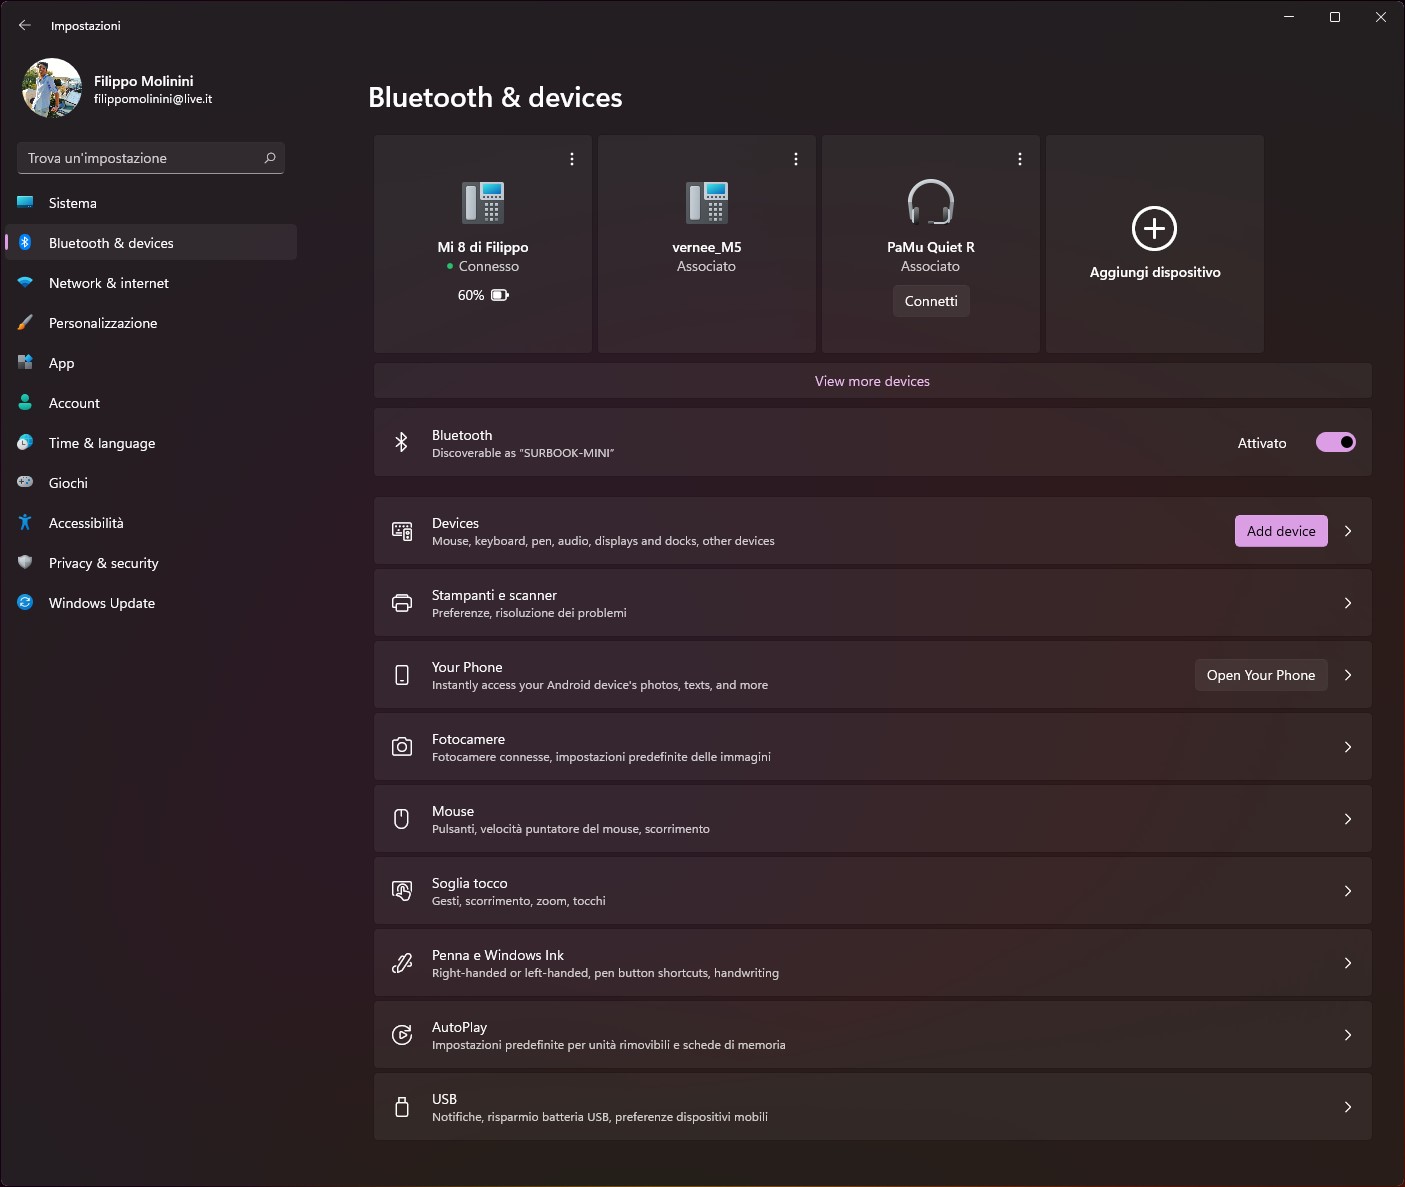Image resolution: width=1405 pixels, height=1187 pixels.
Task: Click the phone icon in Your Phone row
Action: click(402, 675)
